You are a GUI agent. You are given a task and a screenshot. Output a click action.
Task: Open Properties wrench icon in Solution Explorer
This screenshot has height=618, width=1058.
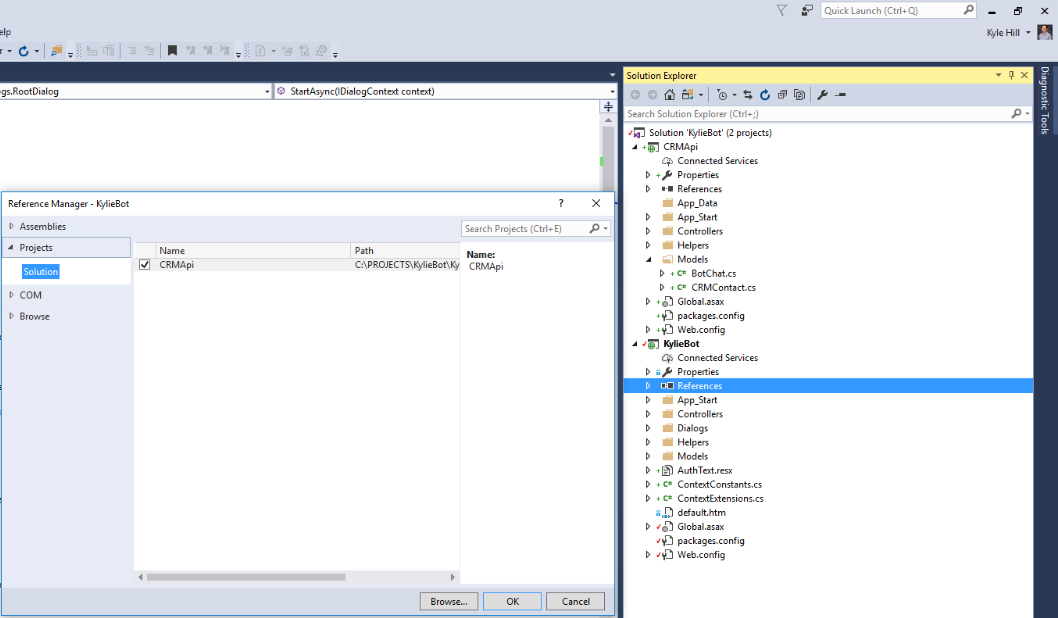[x=822, y=94]
